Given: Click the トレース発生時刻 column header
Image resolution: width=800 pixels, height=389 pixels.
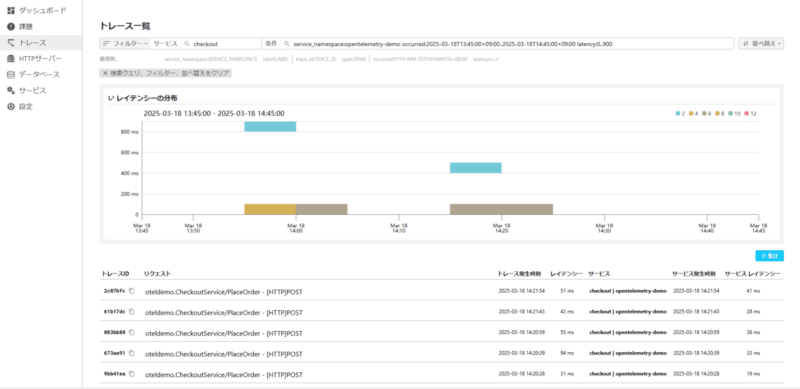Looking at the screenshot, I should coord(520,274).
